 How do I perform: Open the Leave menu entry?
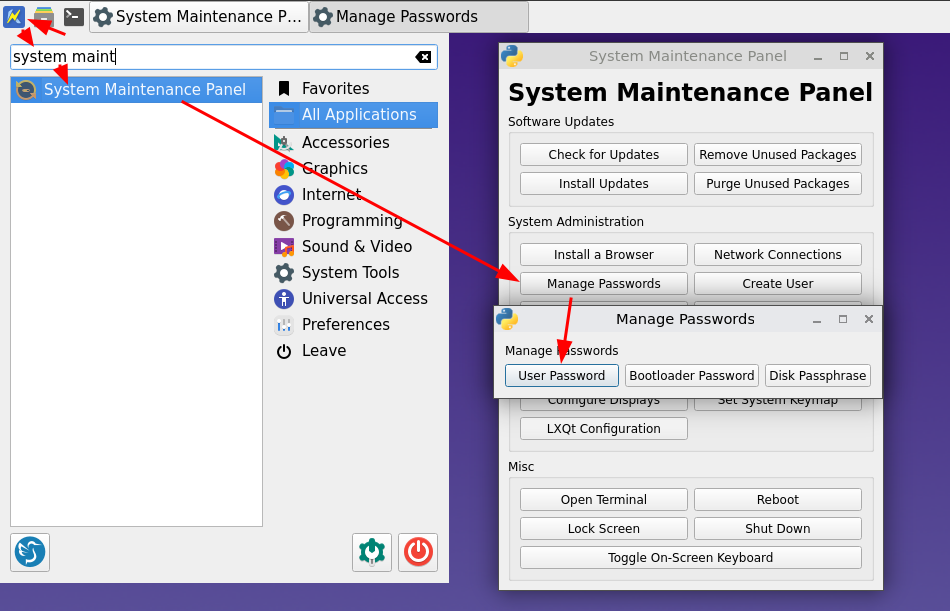point(323,351)
